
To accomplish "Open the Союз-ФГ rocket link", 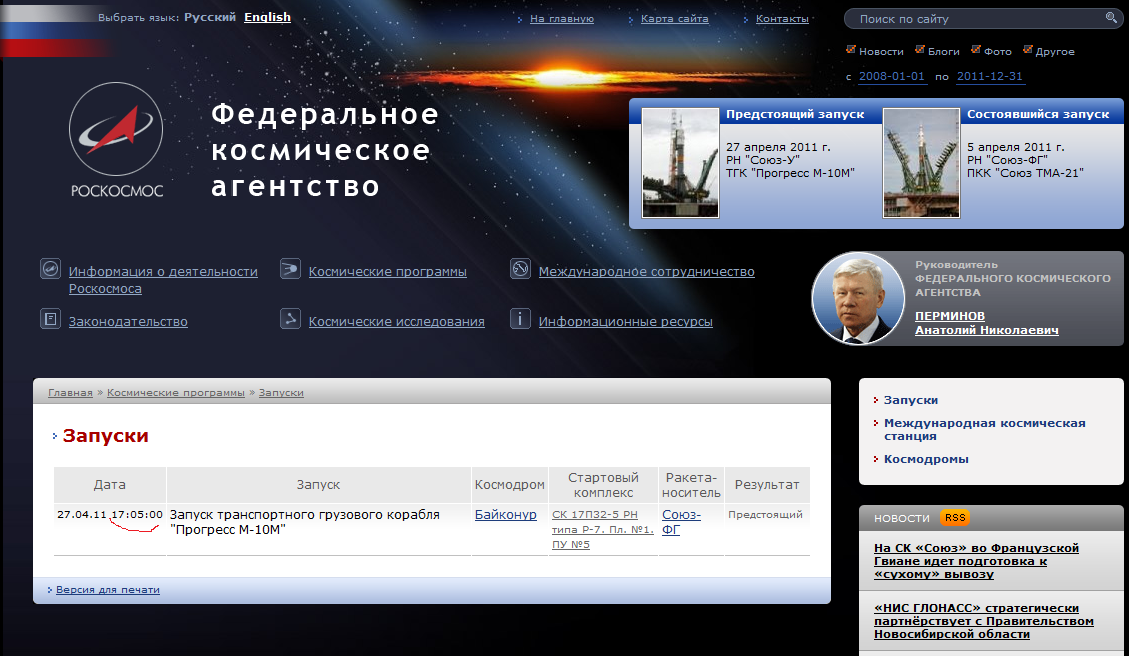I will tap(681, 522).
